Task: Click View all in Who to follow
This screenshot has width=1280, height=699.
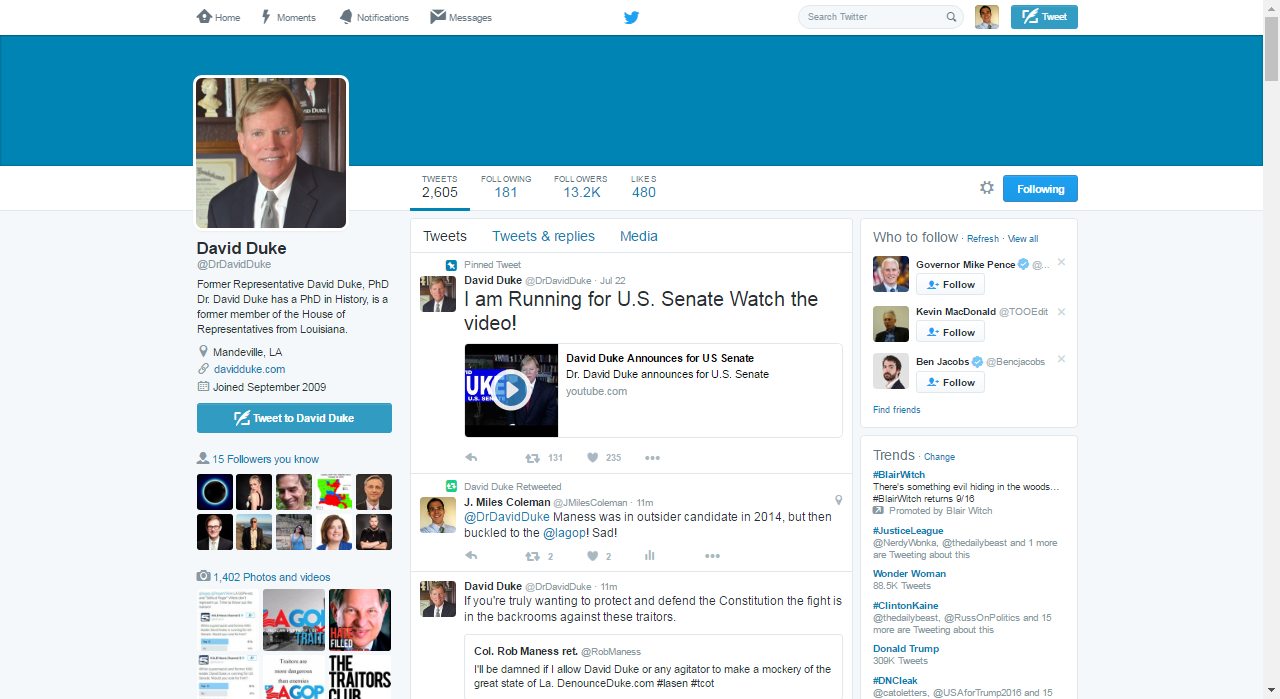Action: point(1023,239)
